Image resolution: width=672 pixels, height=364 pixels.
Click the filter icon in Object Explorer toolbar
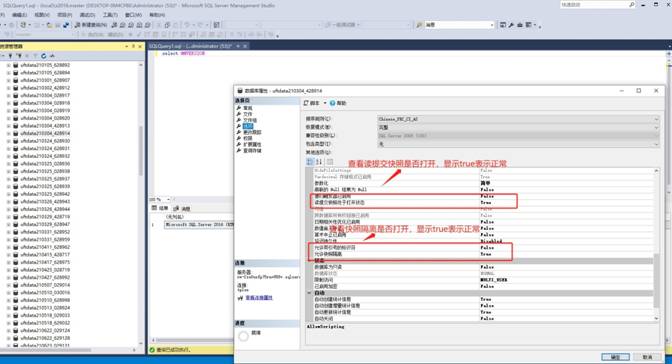click(x=10, y=56)
